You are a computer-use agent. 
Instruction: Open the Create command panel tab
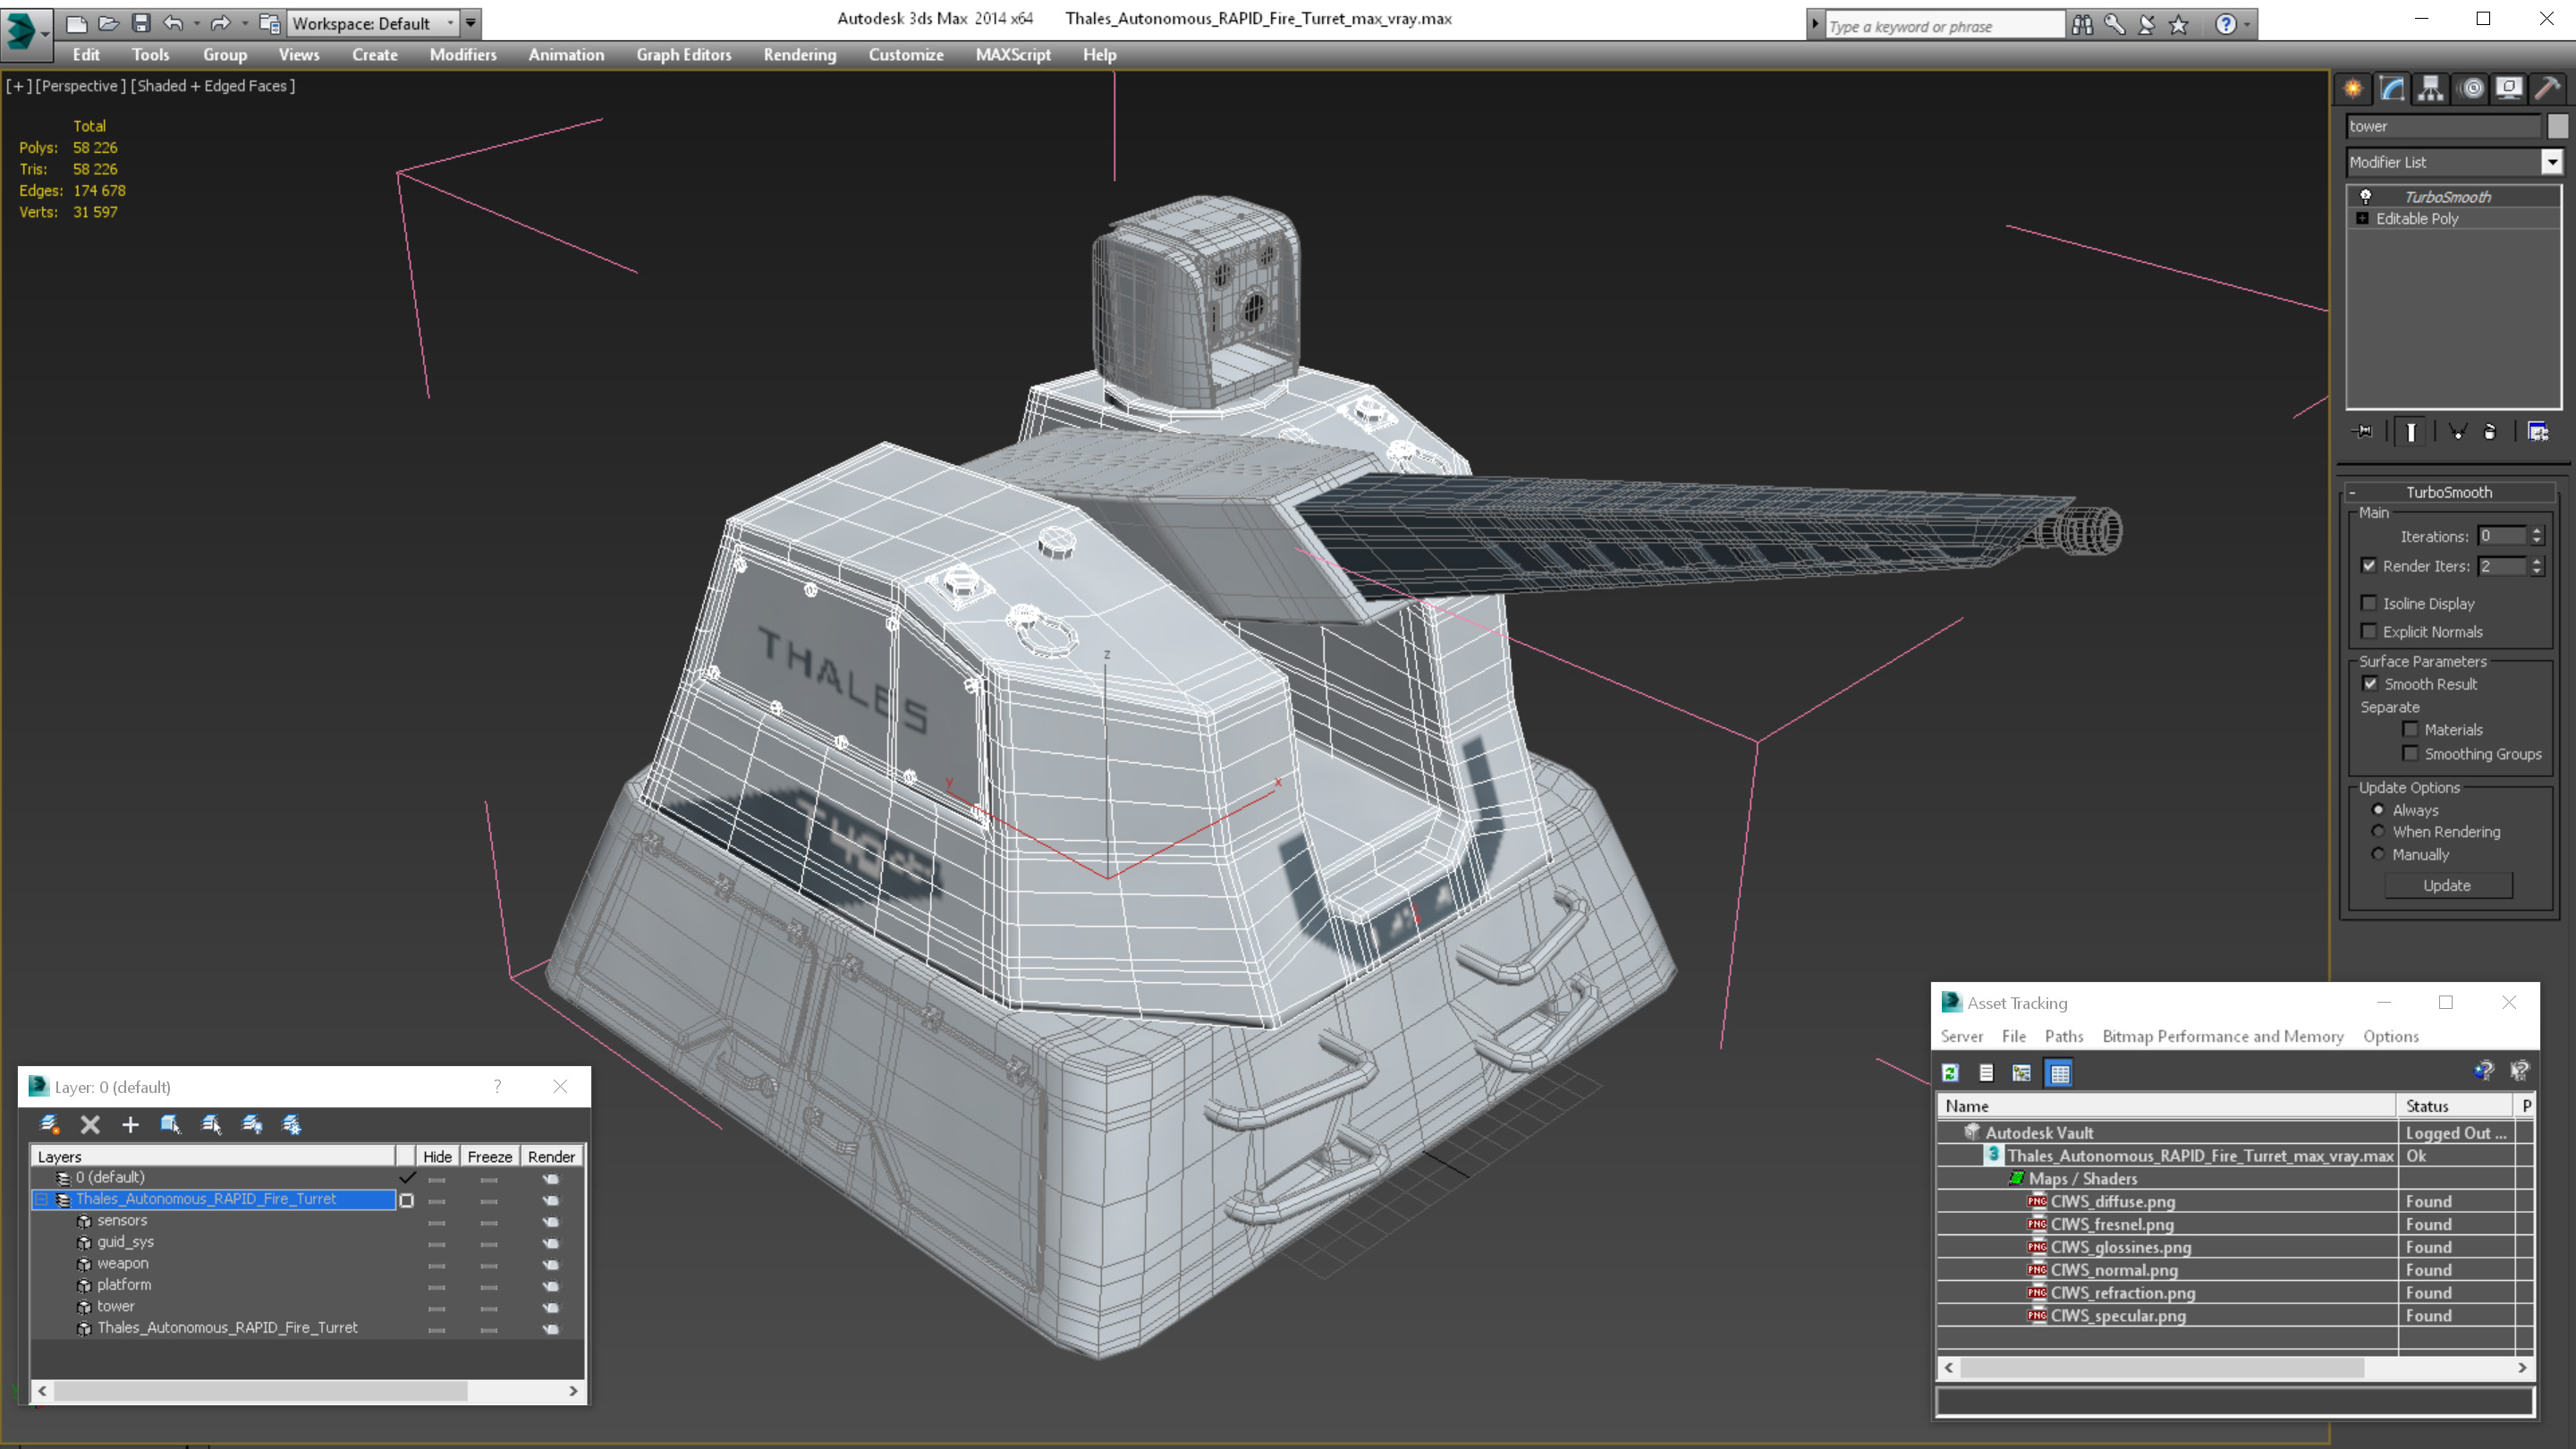(2353, 88)
